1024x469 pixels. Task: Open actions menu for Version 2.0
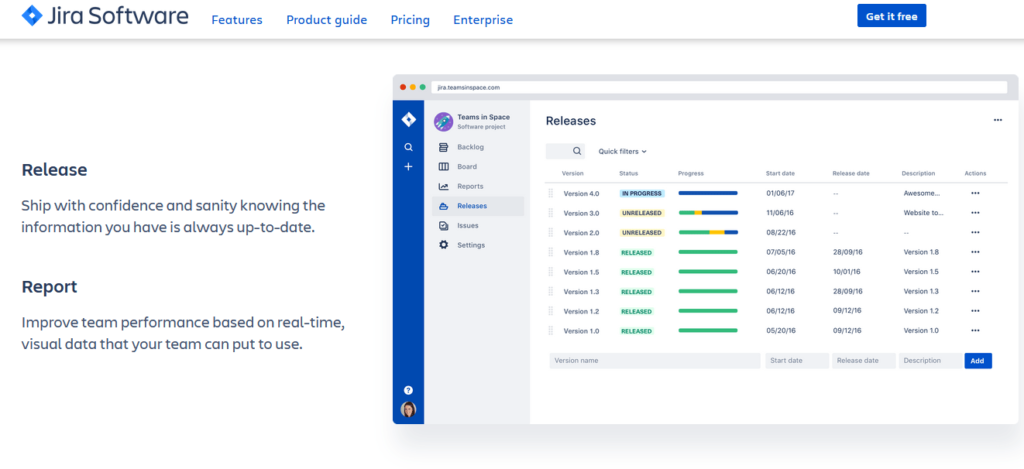point(975,233)
